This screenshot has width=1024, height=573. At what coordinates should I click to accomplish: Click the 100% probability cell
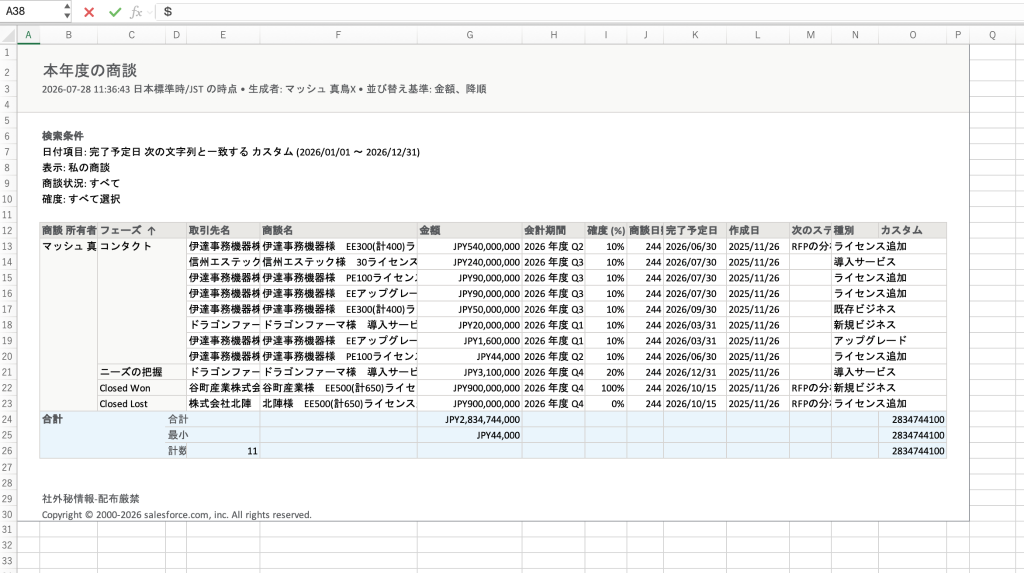click(605, 387)
